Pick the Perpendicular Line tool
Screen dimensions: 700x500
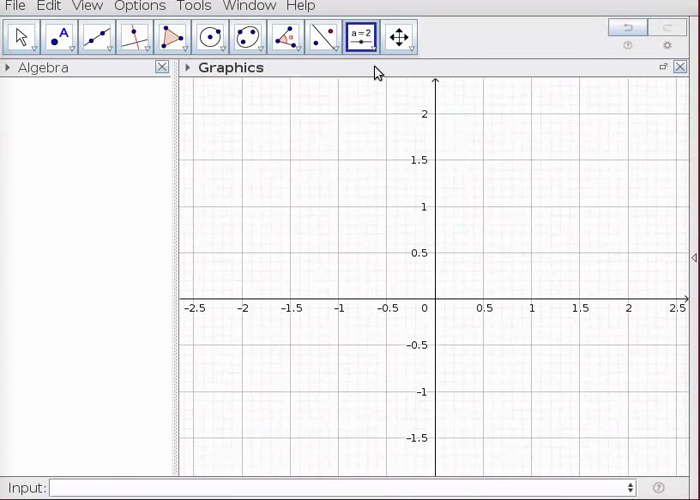pyautogui.click(x=135, y=38)
